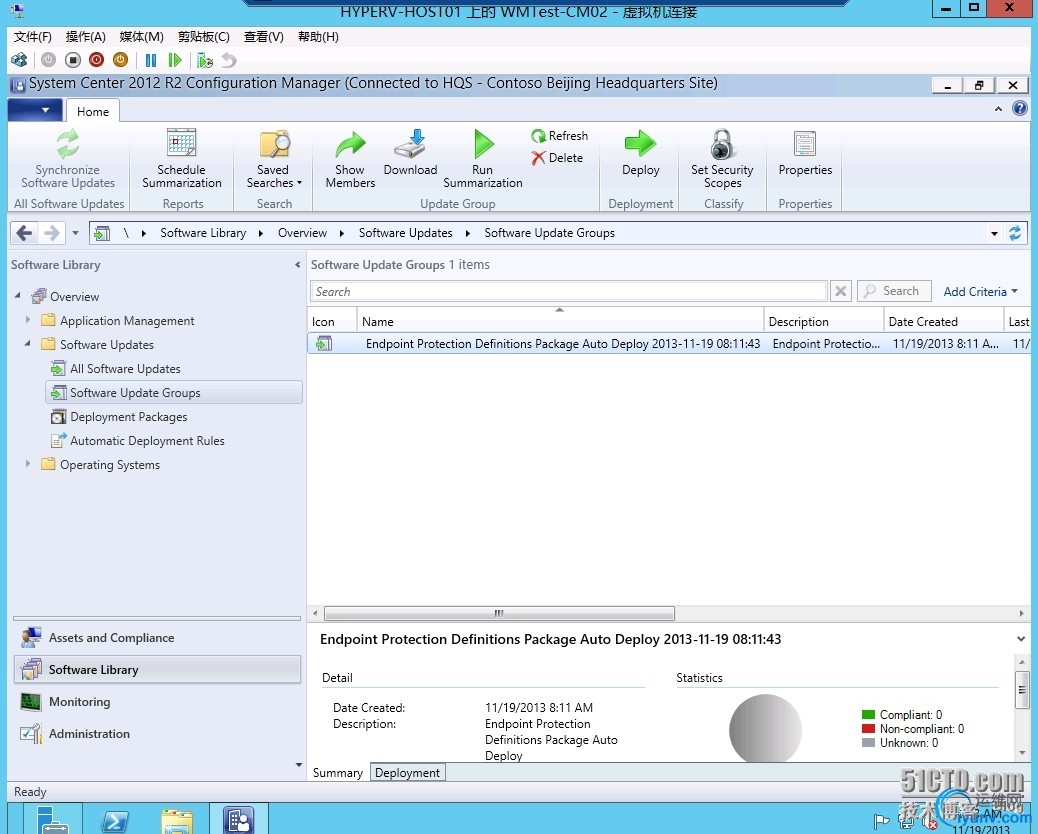
Task: Open the Configuration Manager help icon
Action: point(1019,109)
